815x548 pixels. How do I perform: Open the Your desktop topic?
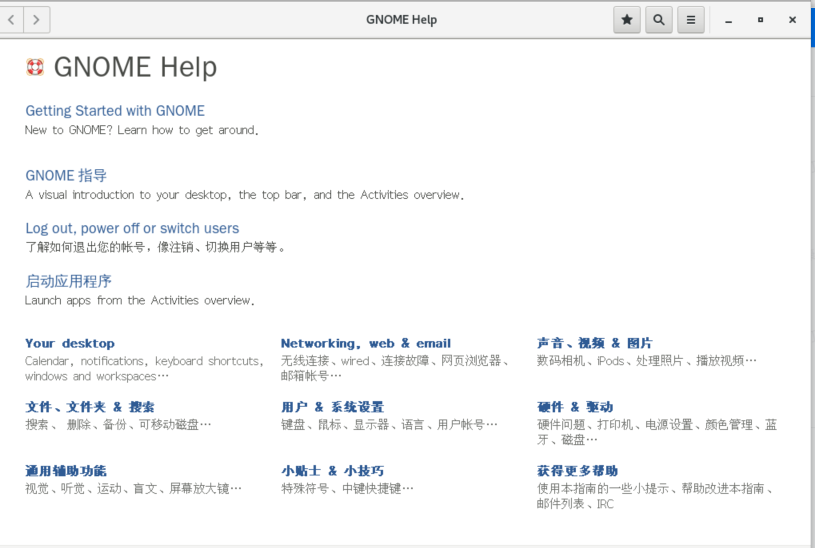pyautogui.click(x=70, y=343)
